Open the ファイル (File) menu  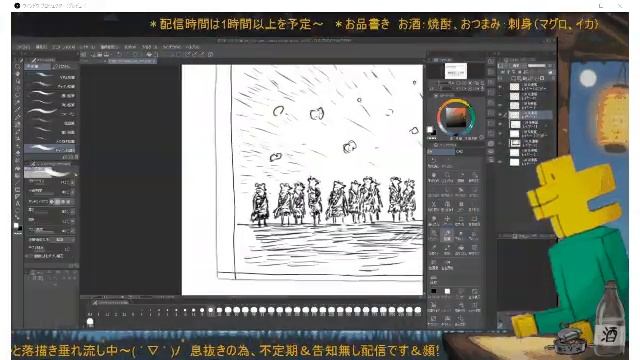click(23, 47)
